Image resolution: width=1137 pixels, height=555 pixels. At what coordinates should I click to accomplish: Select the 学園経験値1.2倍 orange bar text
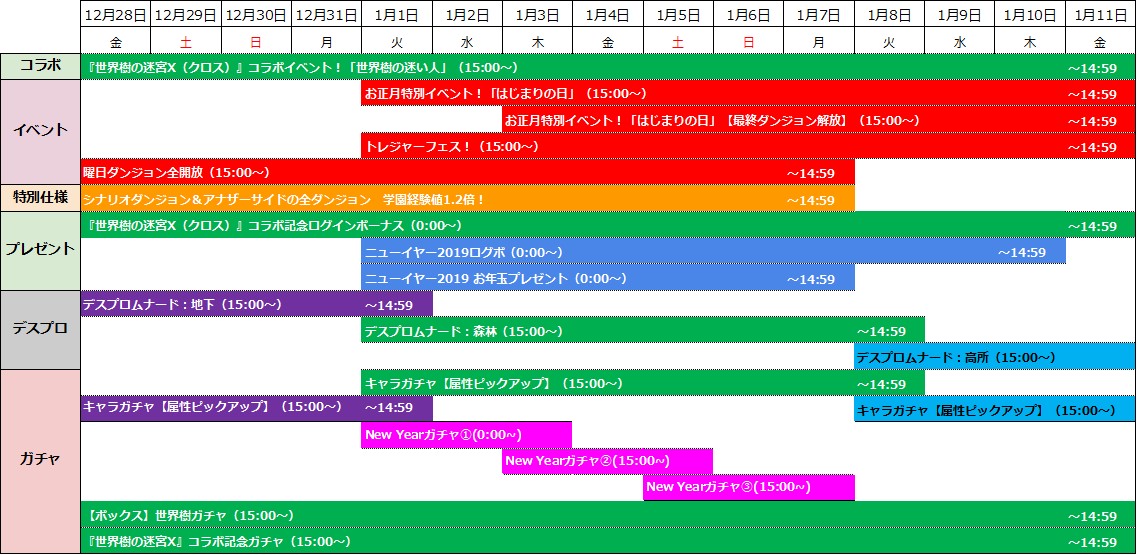(x=284, y=200)
